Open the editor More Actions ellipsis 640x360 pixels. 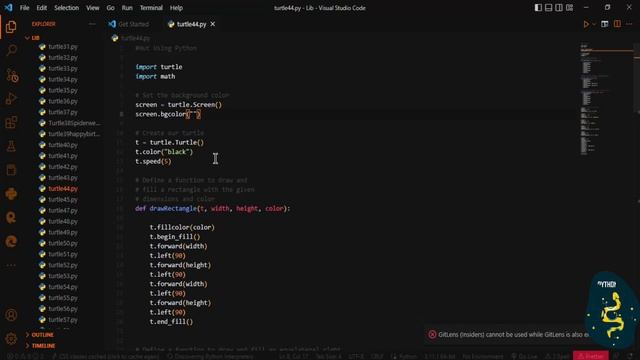coord(629,24)
